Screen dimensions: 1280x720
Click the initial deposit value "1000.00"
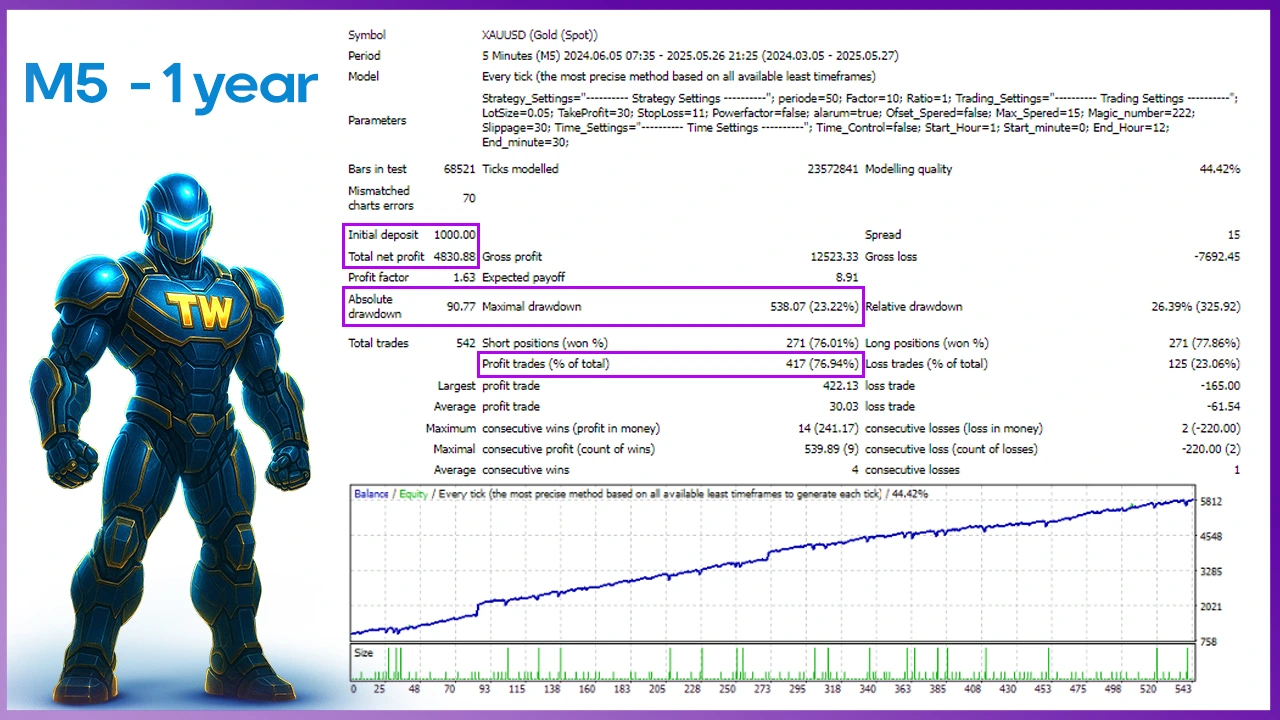pos(455,235)
